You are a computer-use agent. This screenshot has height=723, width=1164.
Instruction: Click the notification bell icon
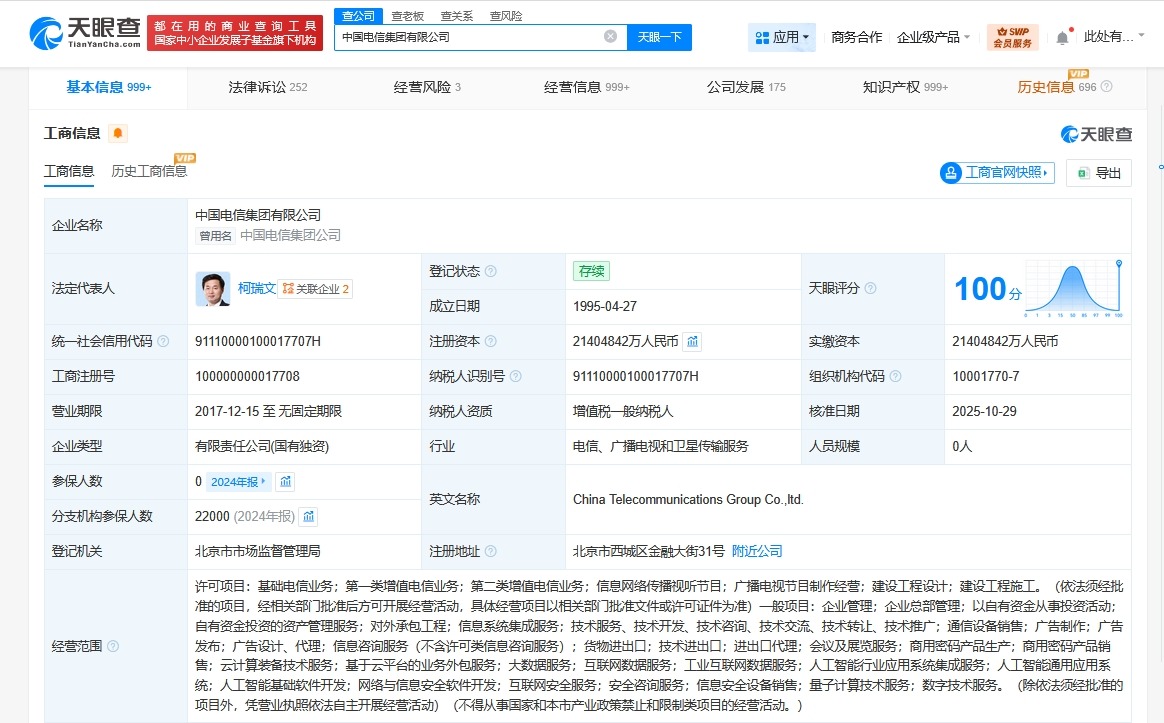1062,36
